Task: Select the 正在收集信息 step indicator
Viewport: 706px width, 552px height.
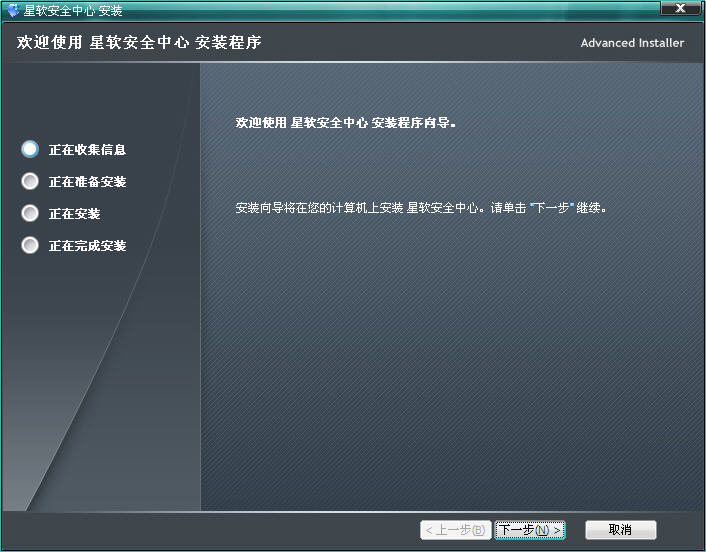Action: coord(30,149)
